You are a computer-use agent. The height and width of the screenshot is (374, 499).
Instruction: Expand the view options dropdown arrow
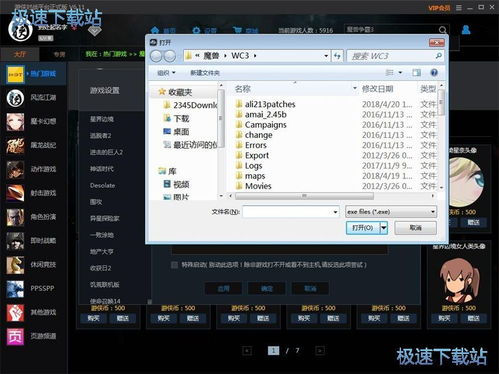pos(400,72)
